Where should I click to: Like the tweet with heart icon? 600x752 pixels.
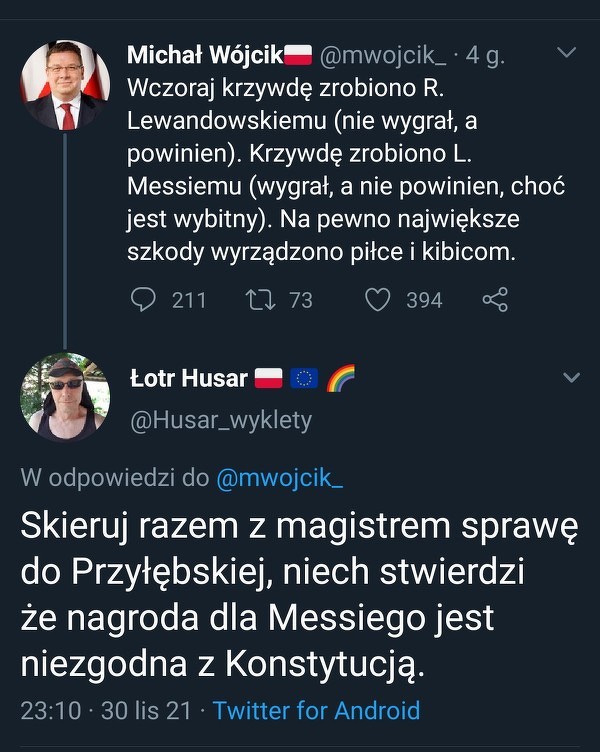pyautogui.click(x=377, y=299)
